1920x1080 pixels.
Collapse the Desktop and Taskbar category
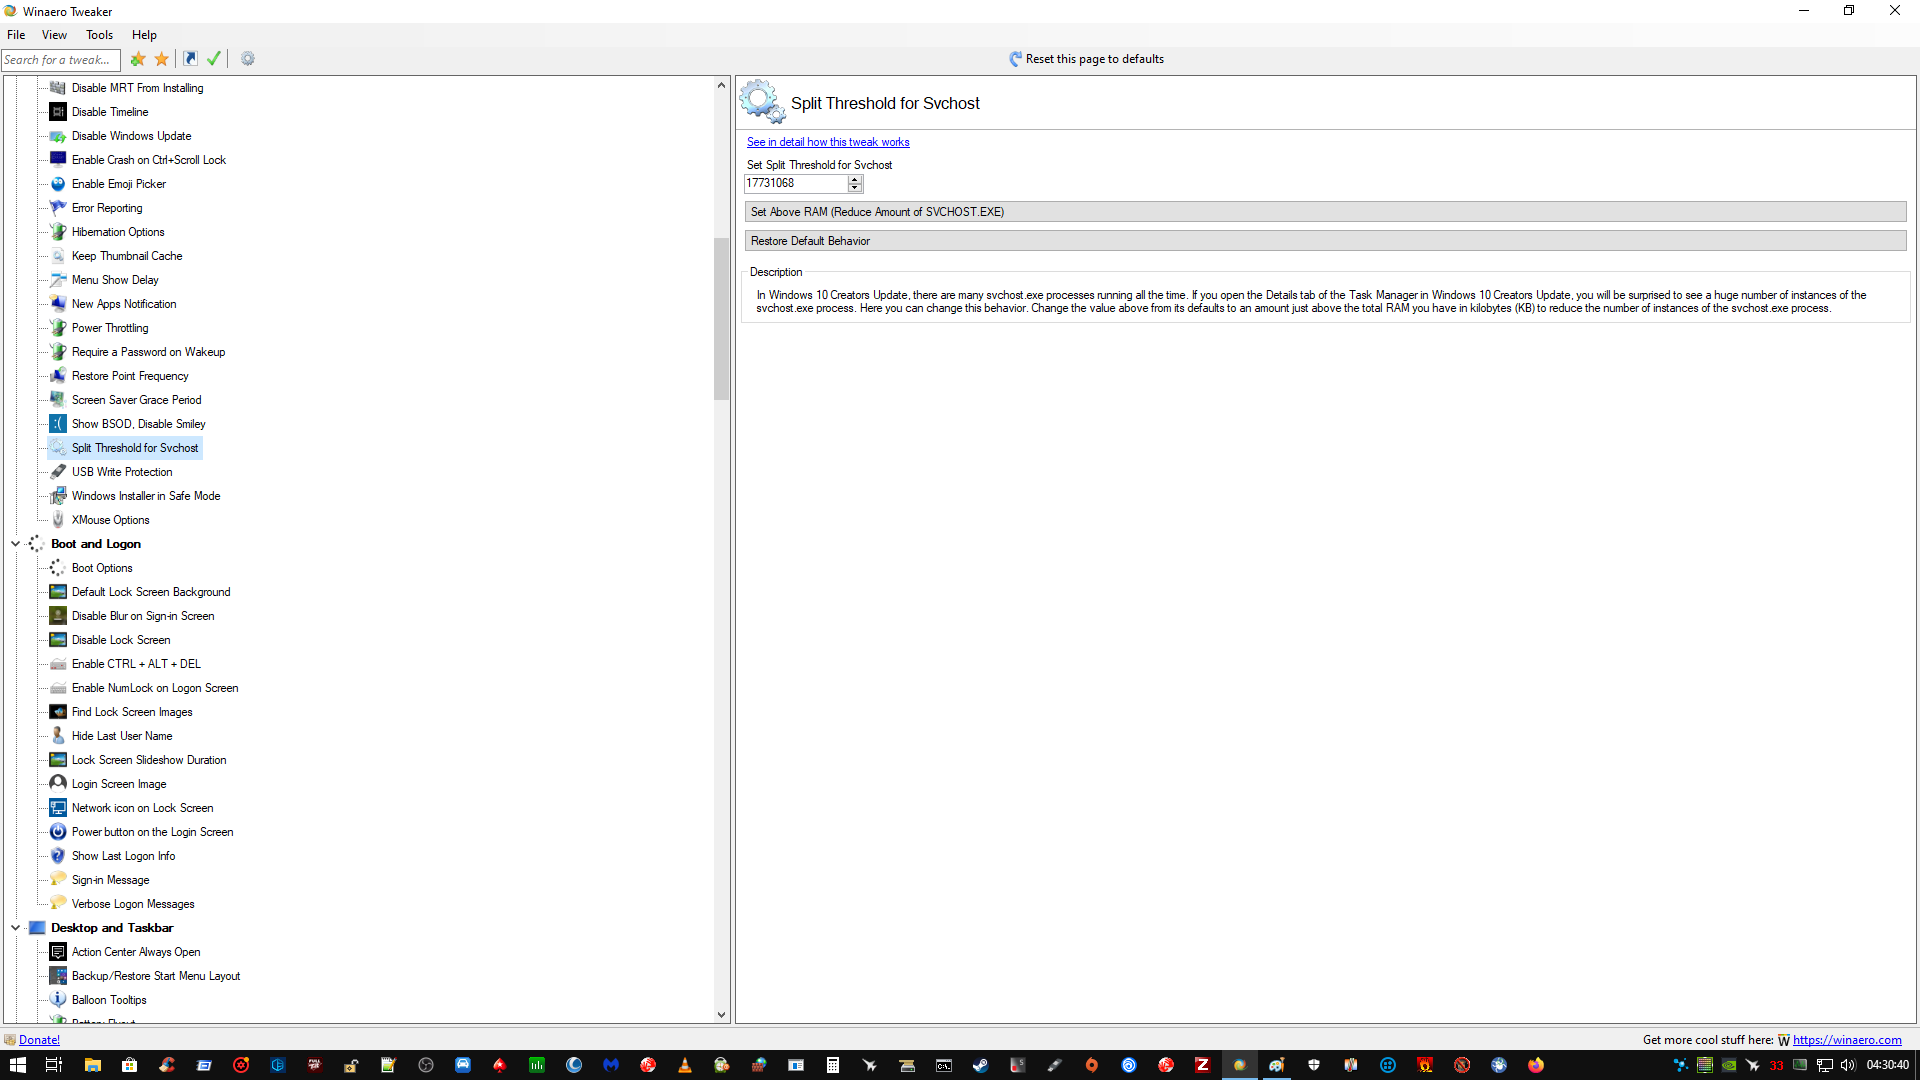pyautogui.click(x=15, y=928)
